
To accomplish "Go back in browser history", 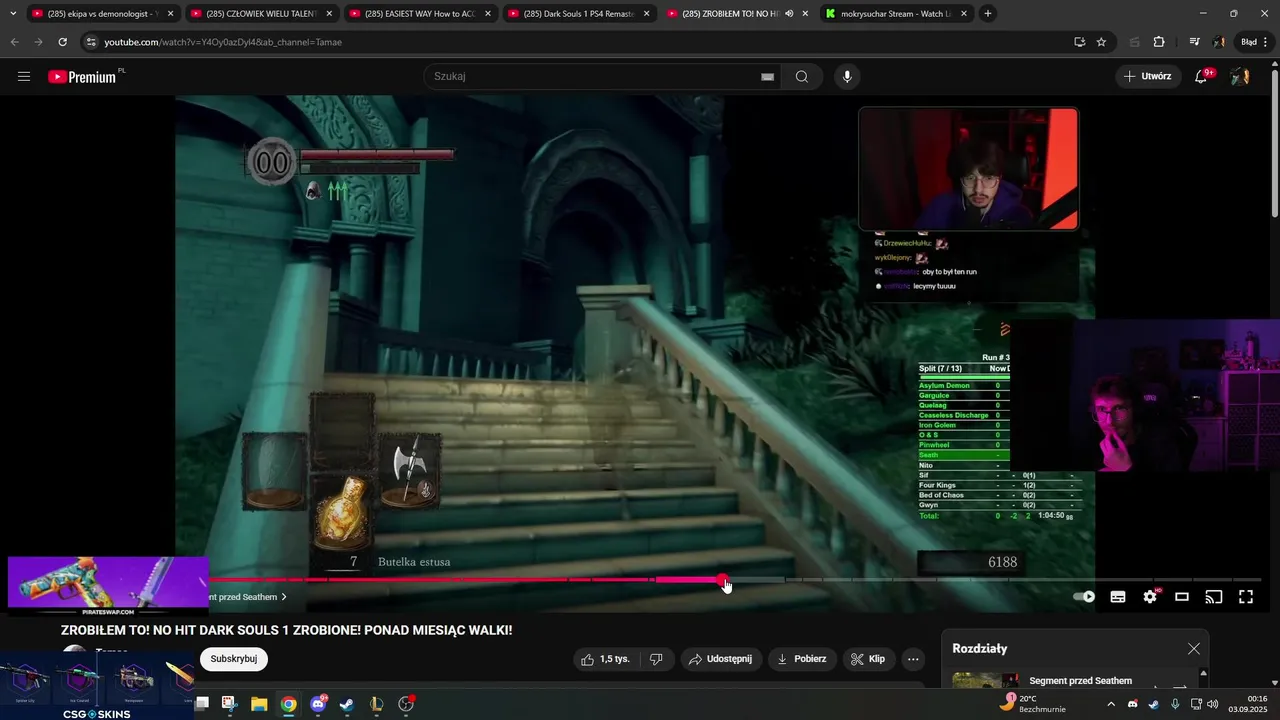I will (x=14, y=42).
